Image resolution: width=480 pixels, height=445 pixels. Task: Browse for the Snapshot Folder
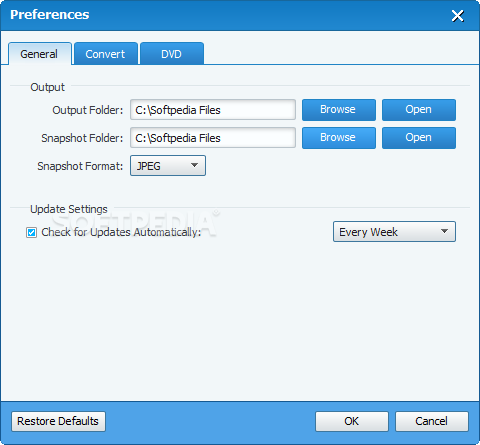point(339,138)
